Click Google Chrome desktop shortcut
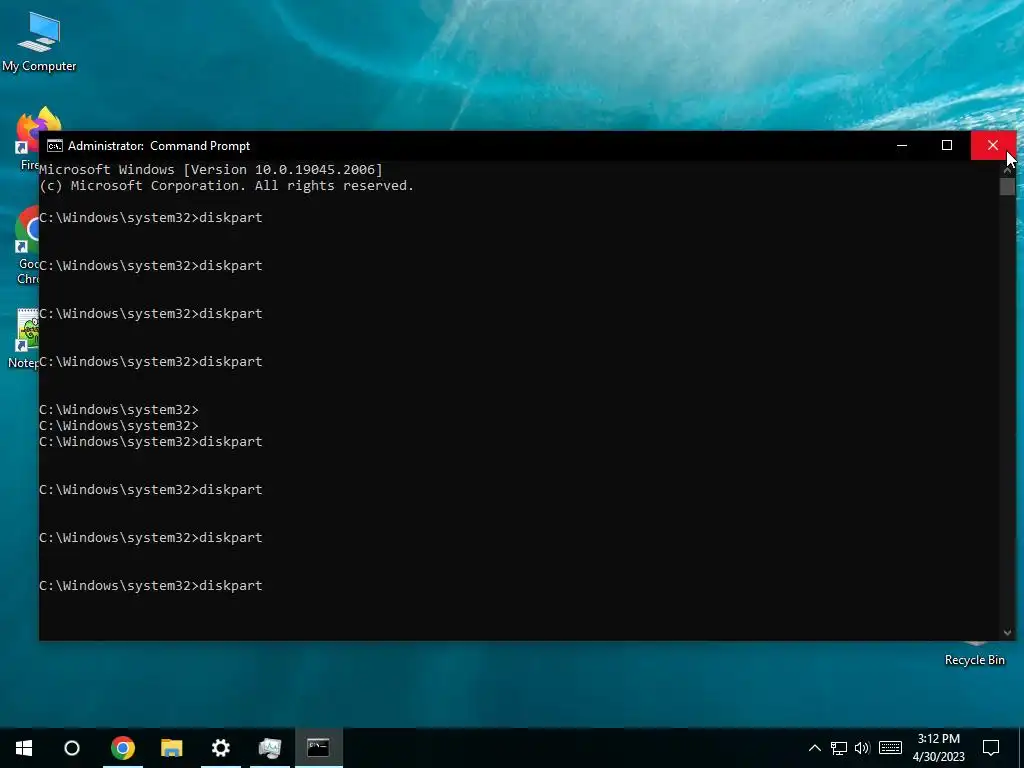 tap(26, 245)
